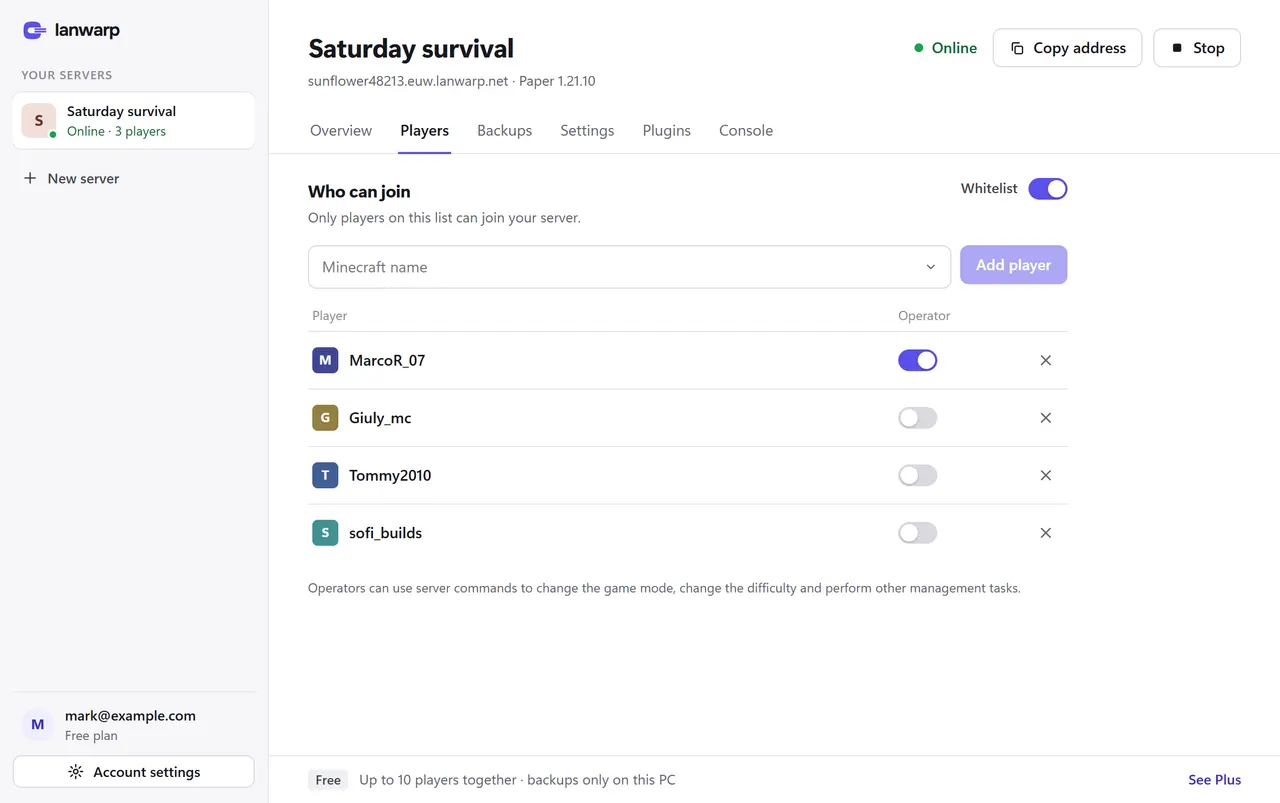Screen dimensions: 1280x803
Task: Remove MarcoR_07 with the X icon
Action: 1045,360
